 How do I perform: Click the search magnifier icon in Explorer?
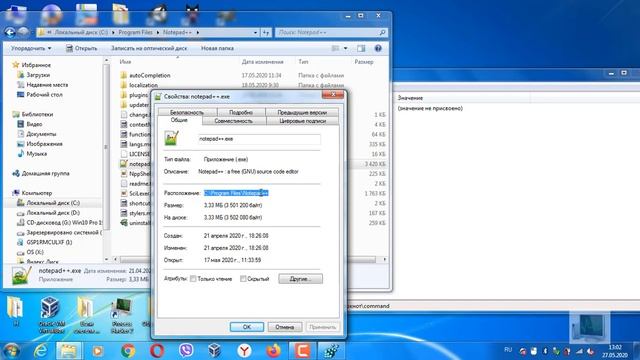[382, 32]
